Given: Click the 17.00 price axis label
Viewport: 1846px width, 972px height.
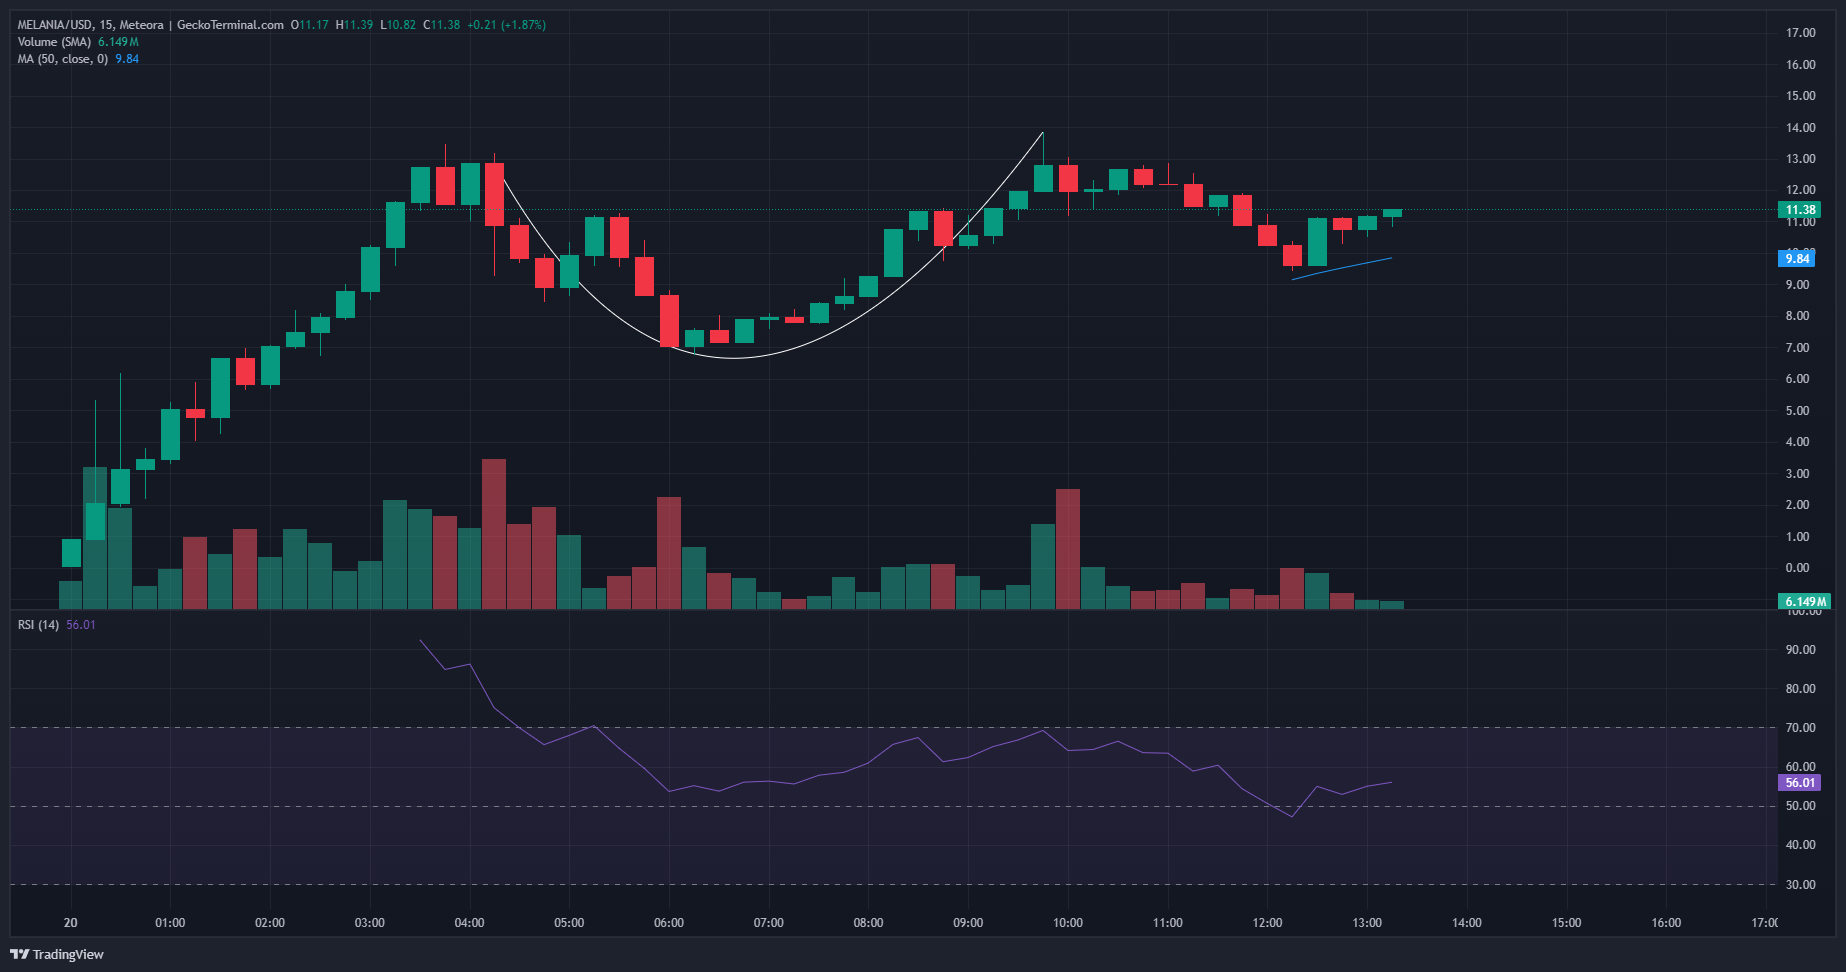Looking at the screenshot, I should [1800, 33].
